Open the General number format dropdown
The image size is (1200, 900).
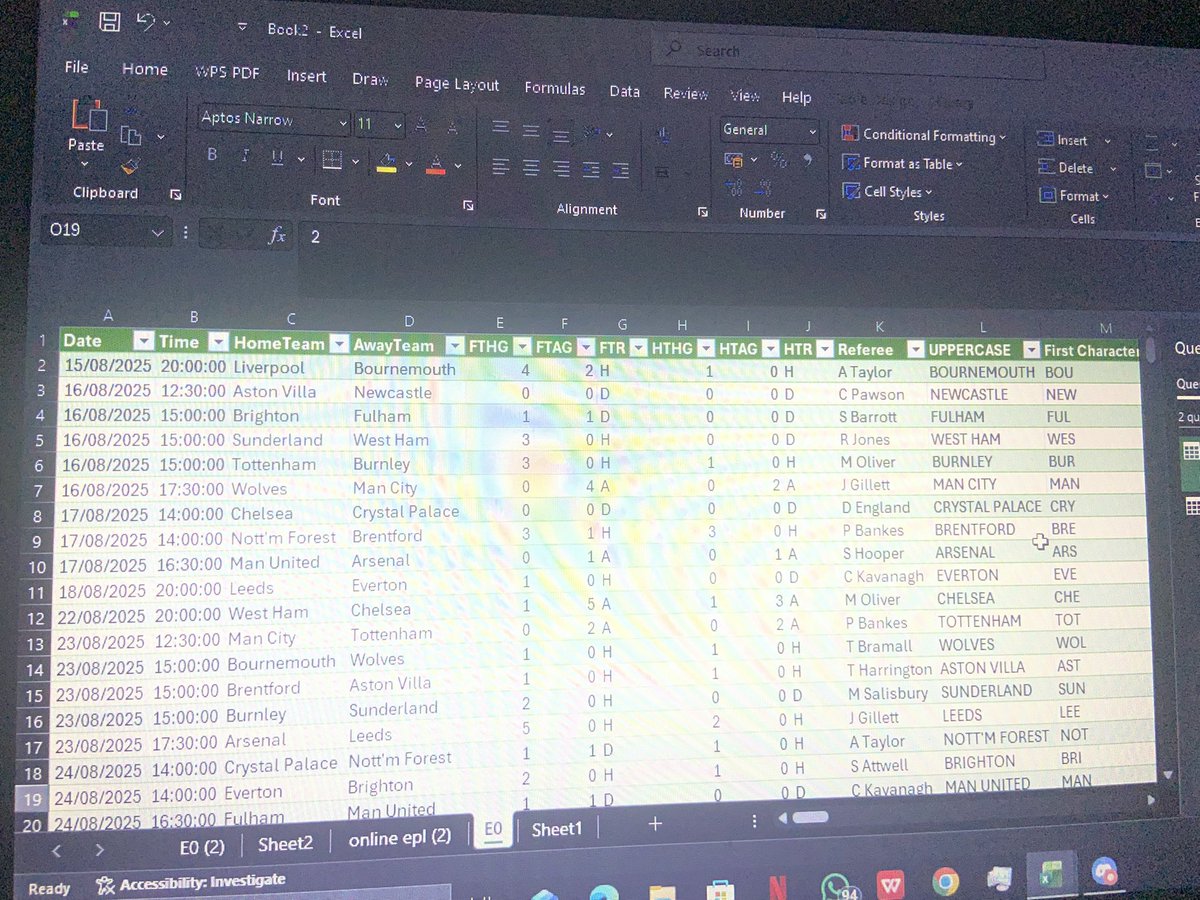[812, 132]
